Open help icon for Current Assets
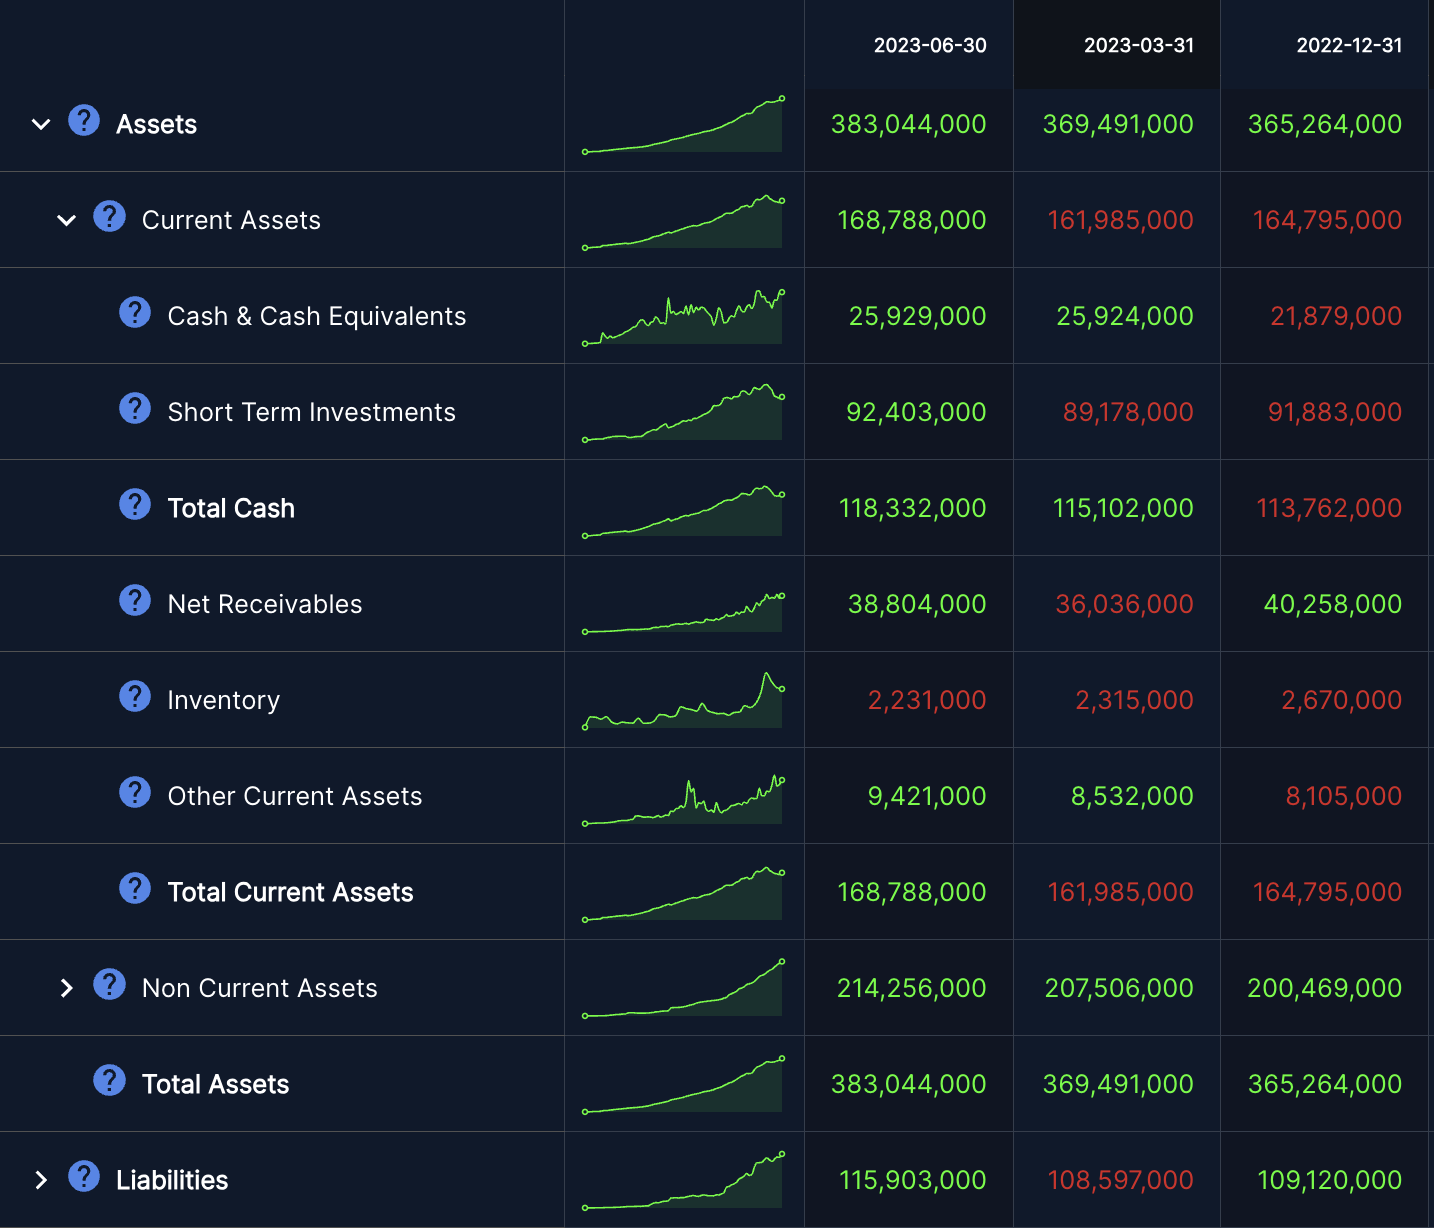 tap(109, 217)
